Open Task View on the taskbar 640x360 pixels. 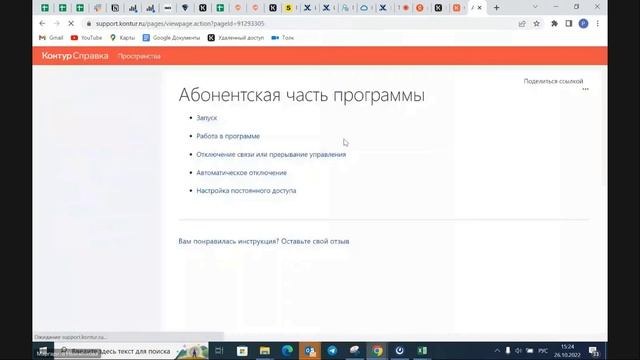(x=219, y=351)
